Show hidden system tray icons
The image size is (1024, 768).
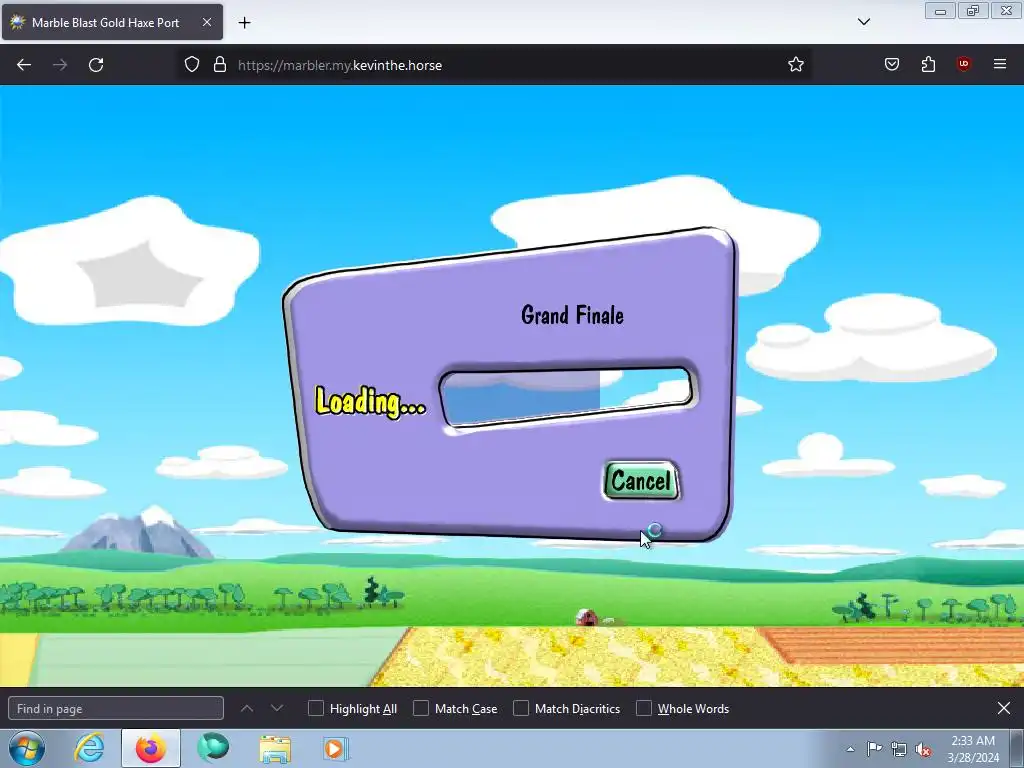(850, 749)
